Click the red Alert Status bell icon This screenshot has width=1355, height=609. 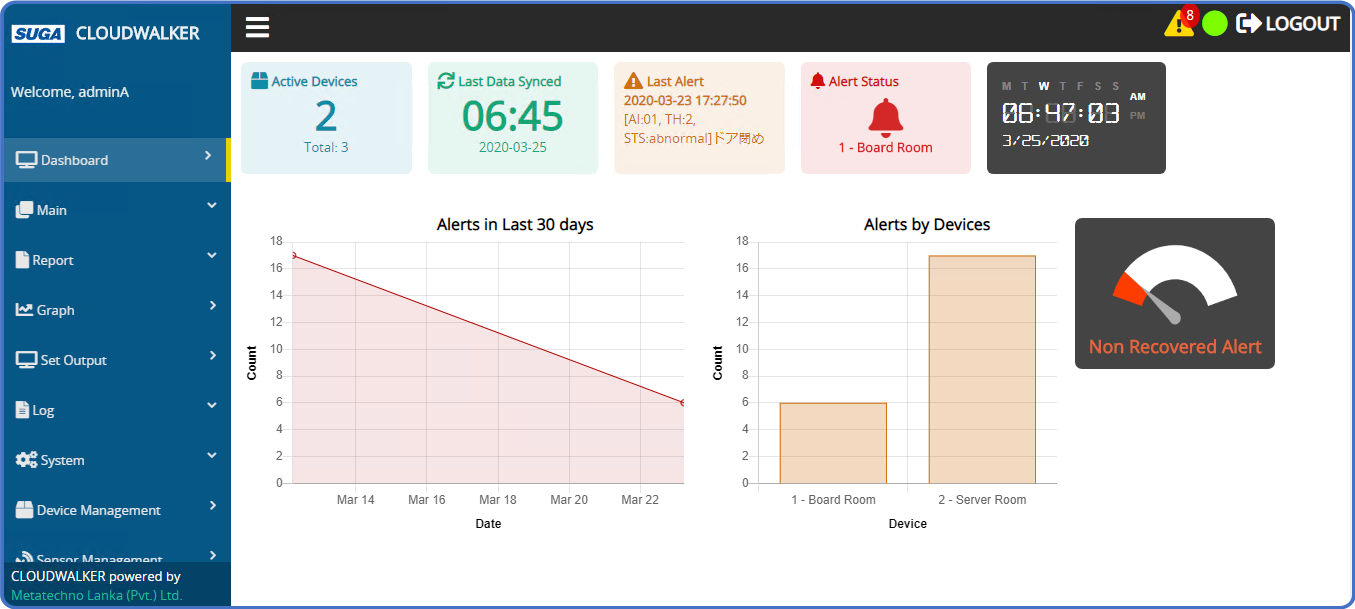tap(885, 117)
